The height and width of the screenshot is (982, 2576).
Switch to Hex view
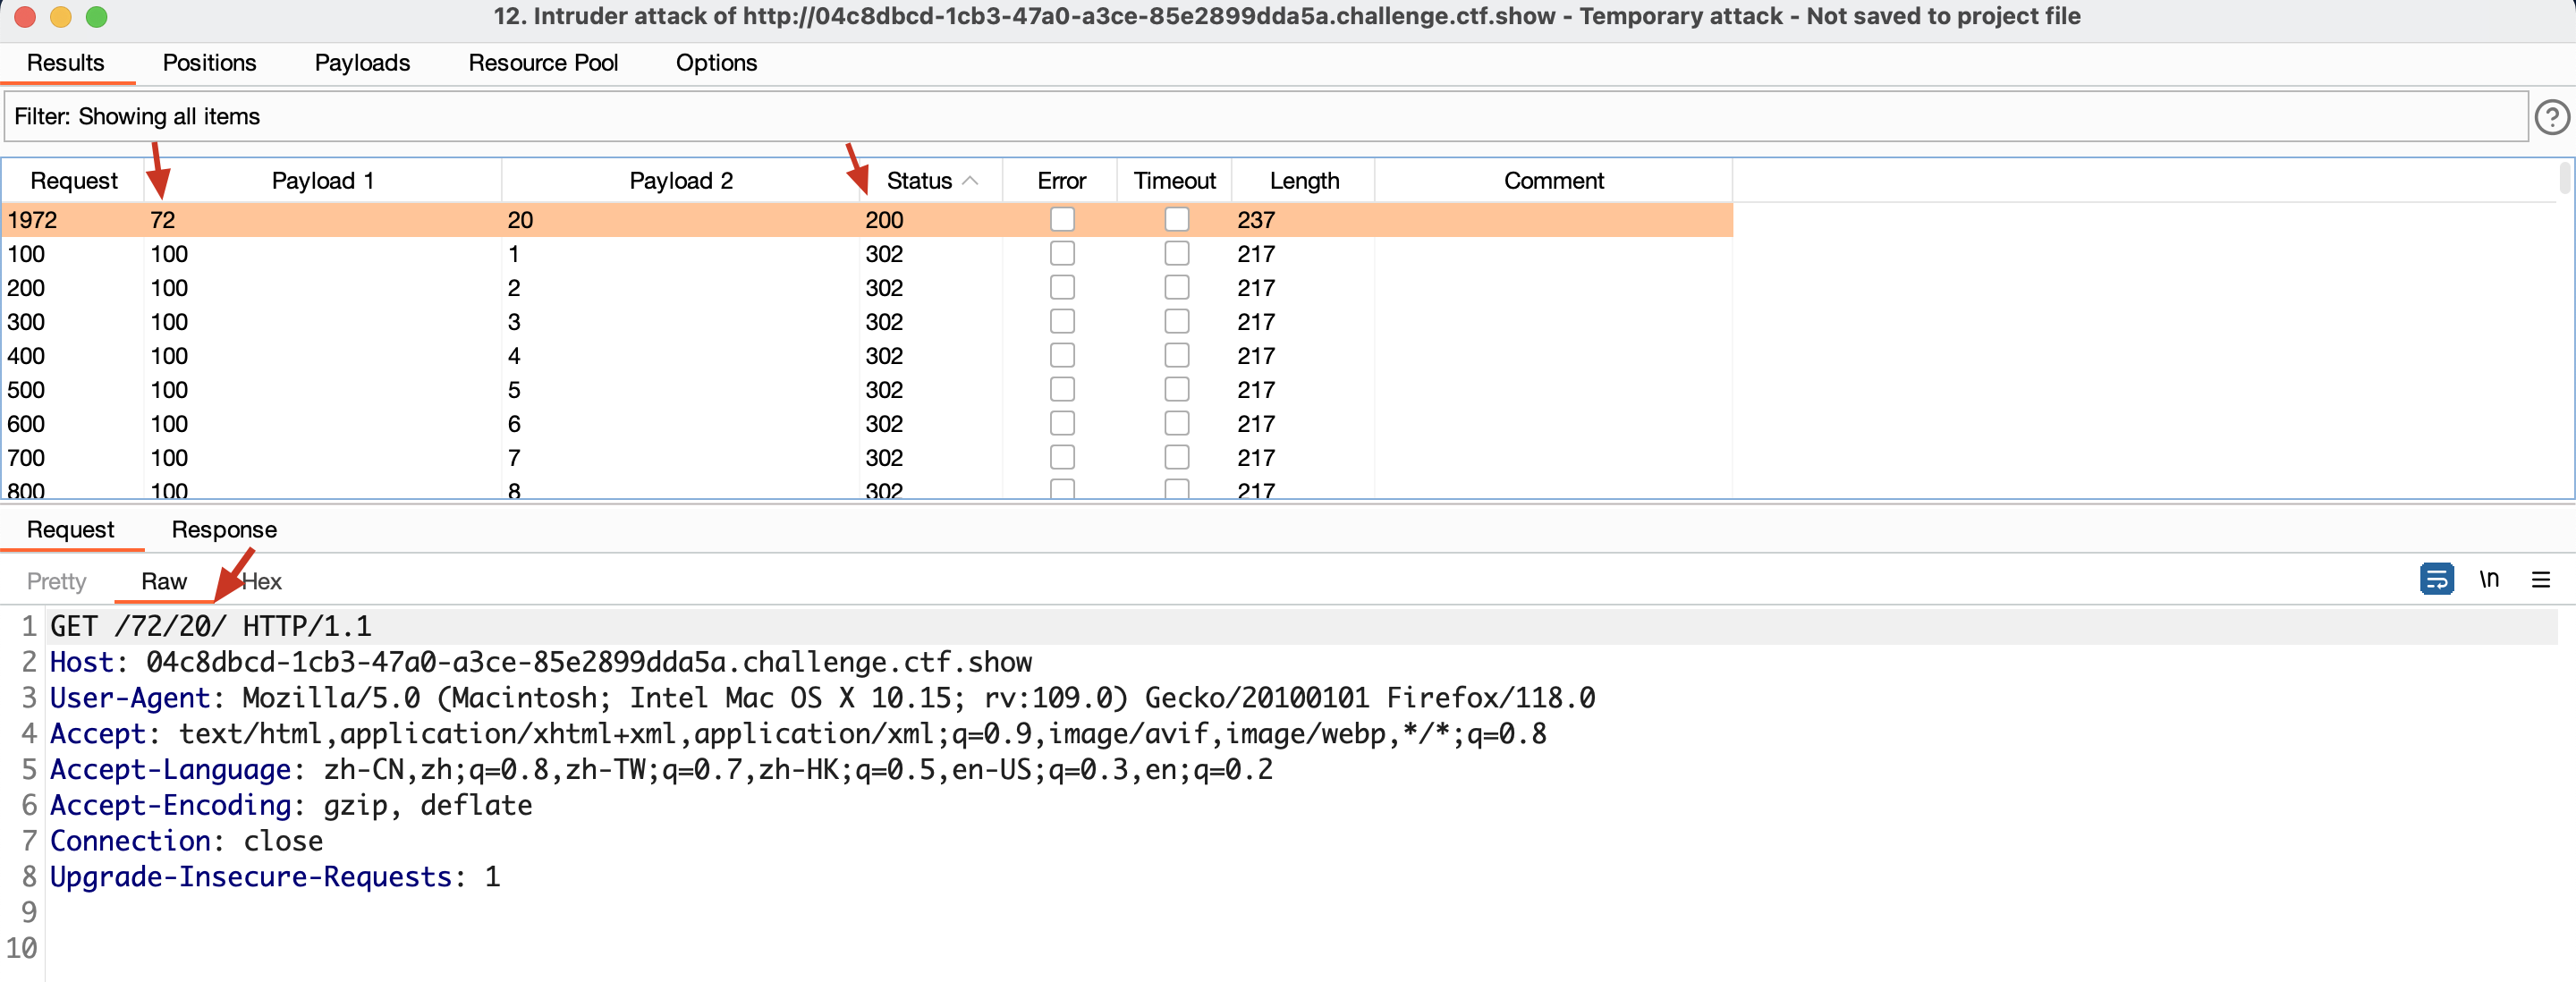click(x=262, y=582)
